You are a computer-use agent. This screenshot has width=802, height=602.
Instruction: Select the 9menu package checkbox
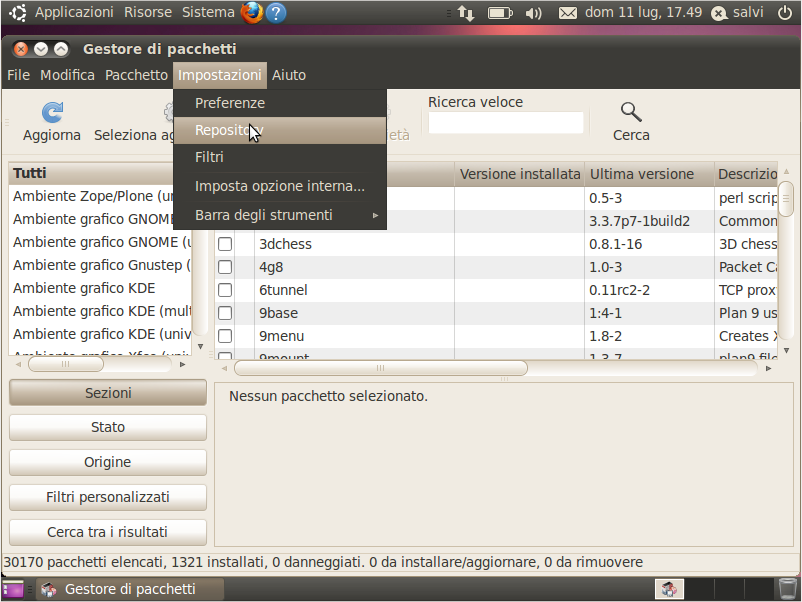pos(225,336)
